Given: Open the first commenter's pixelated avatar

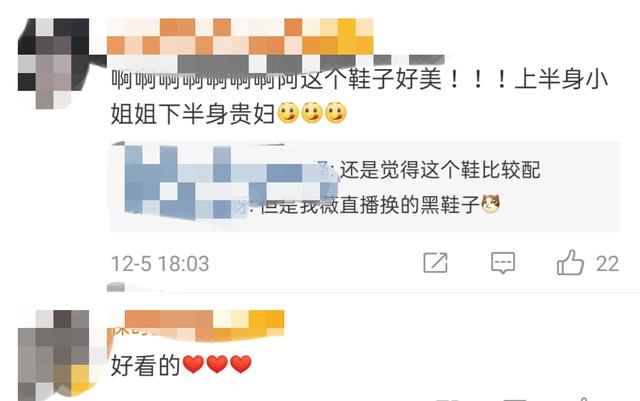Looking at the screenshot, I should click(53, 64).
